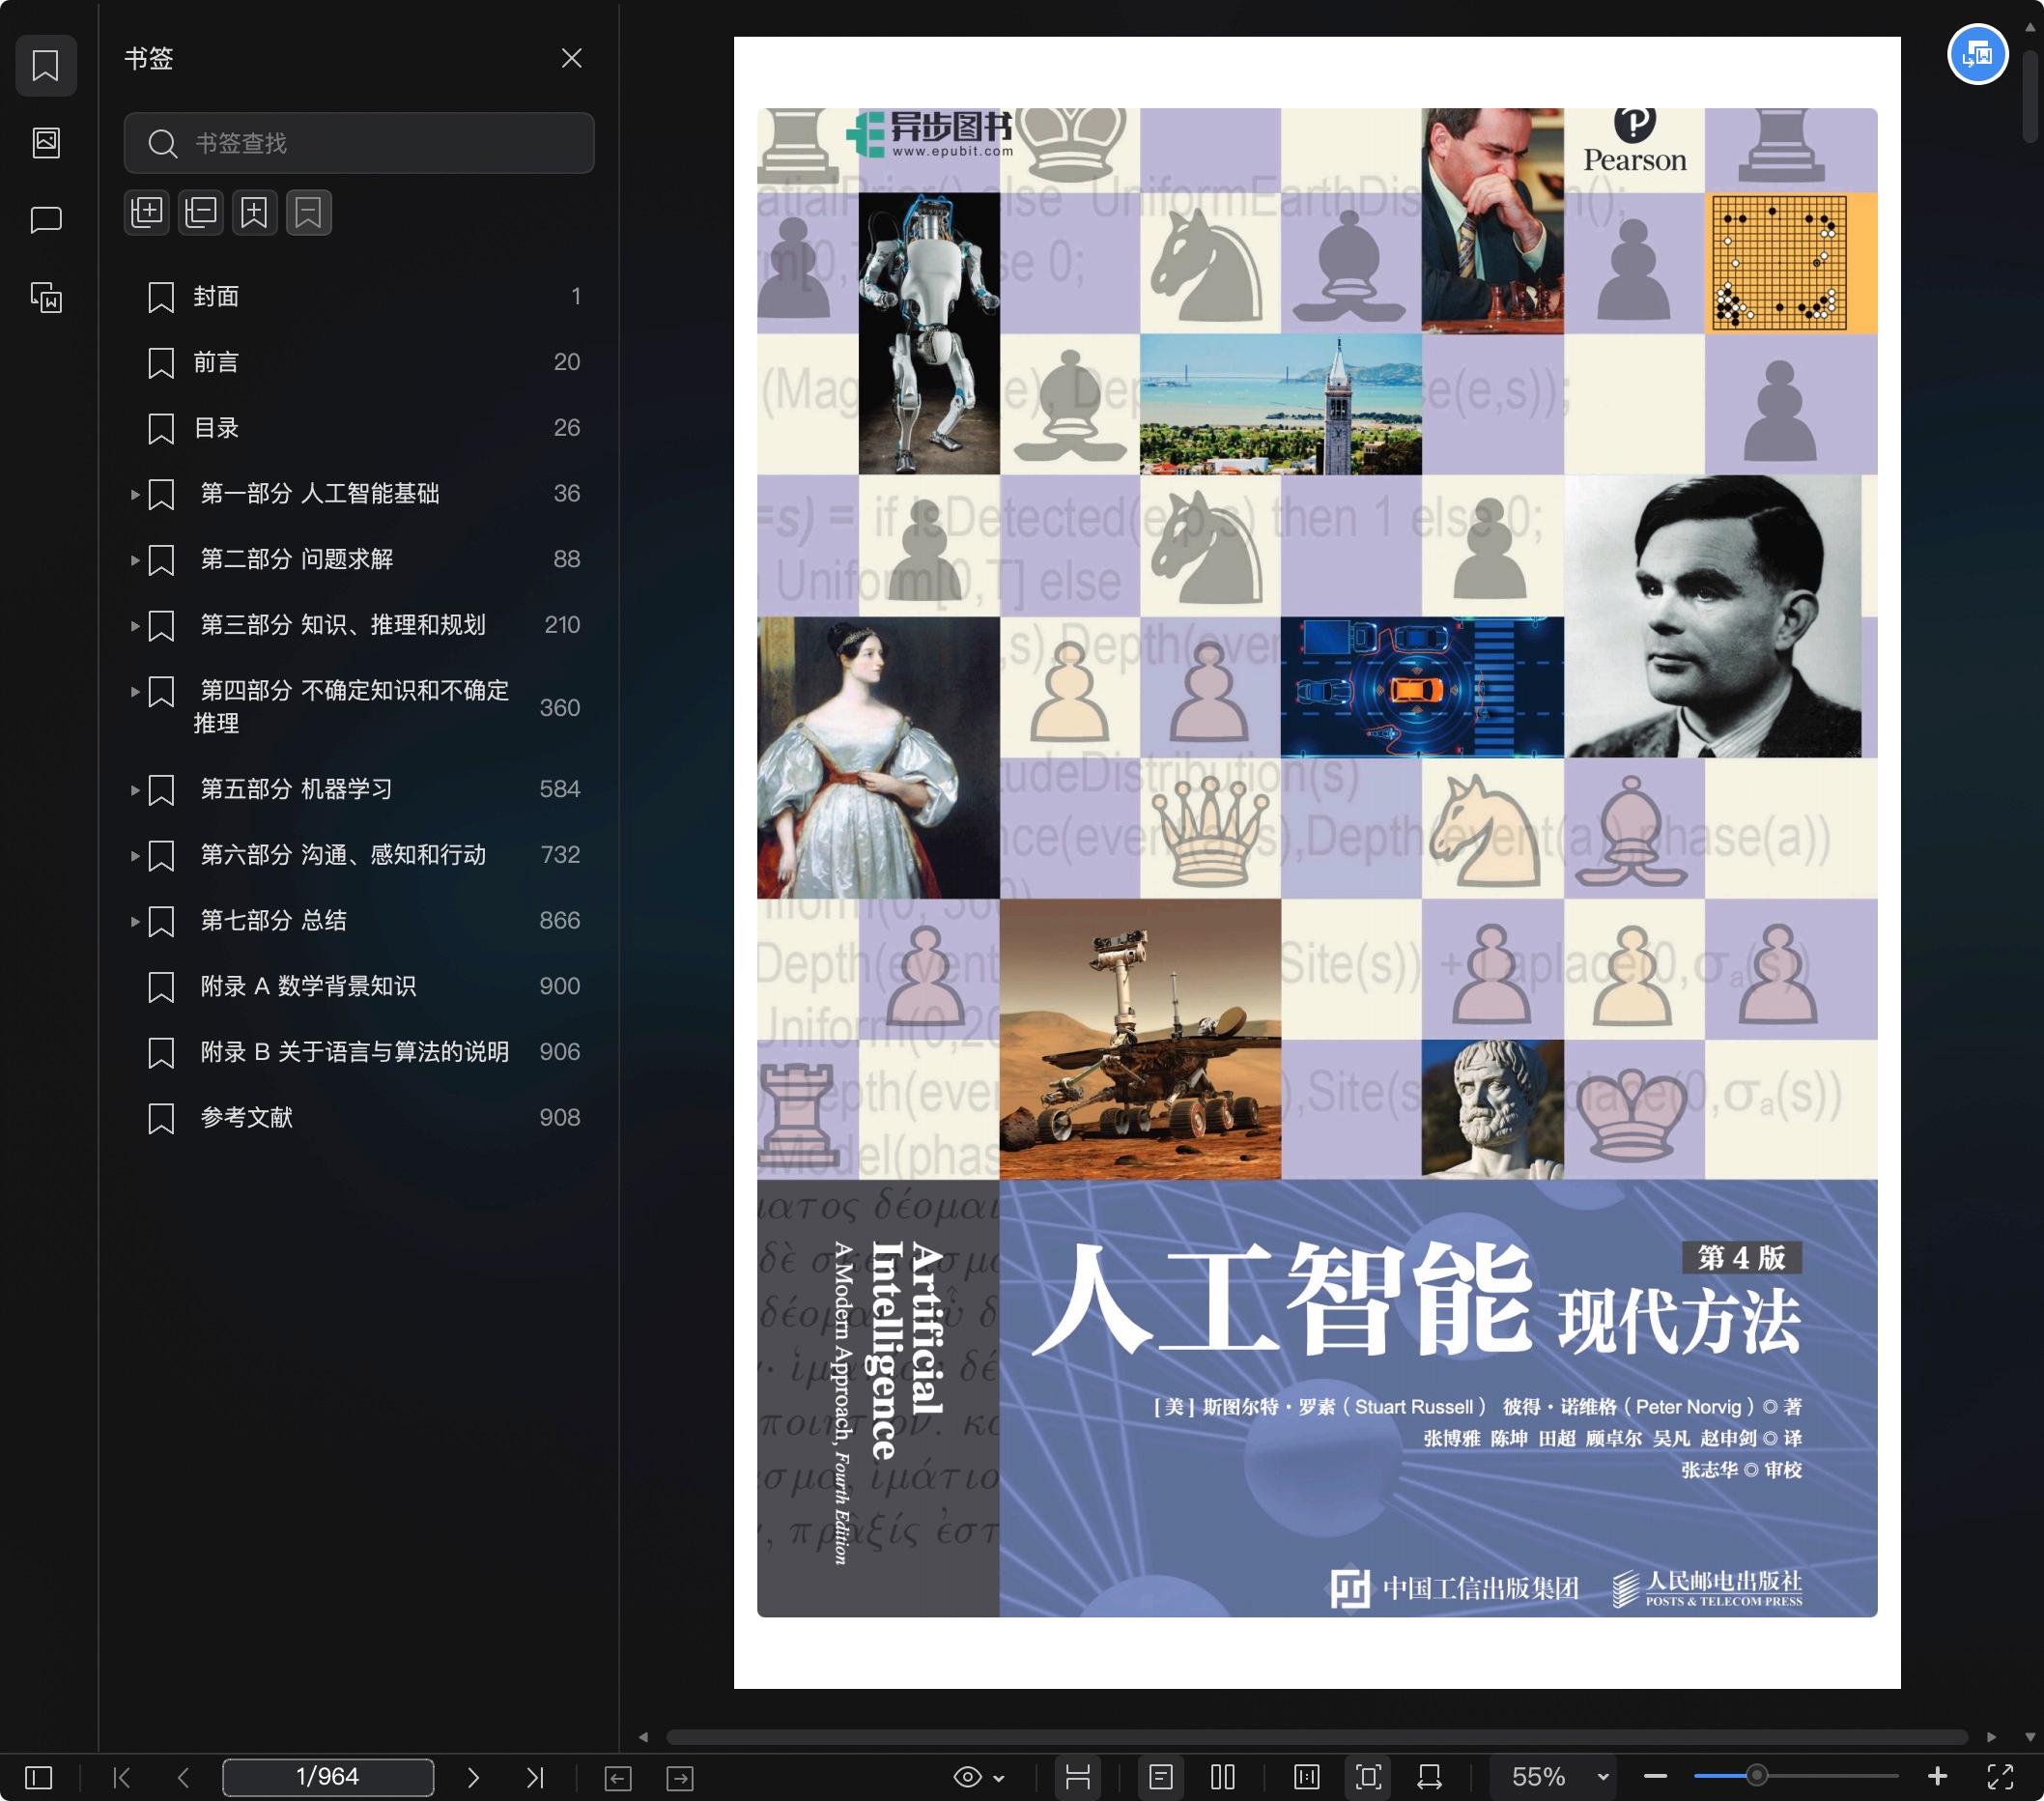This screenshot has height=1801, width=2044.
Task: Select single page view
Action: (1161, 1777)
